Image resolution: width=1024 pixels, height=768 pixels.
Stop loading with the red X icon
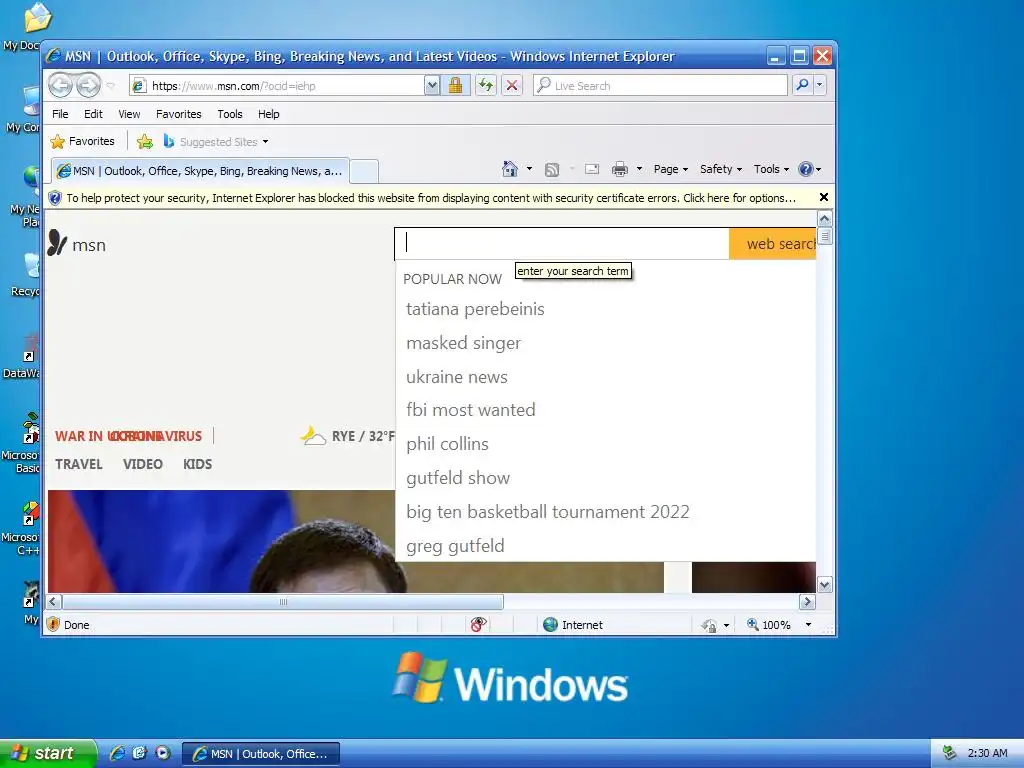512,86
